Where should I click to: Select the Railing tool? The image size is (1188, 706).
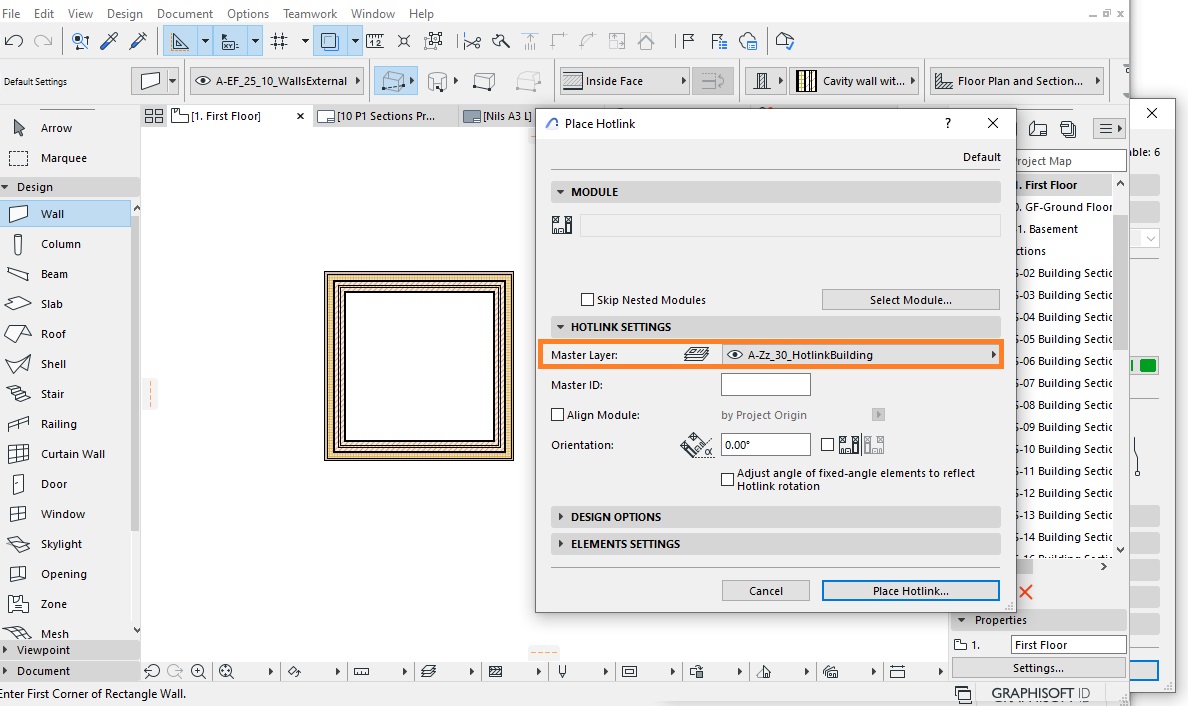[59, 424]
